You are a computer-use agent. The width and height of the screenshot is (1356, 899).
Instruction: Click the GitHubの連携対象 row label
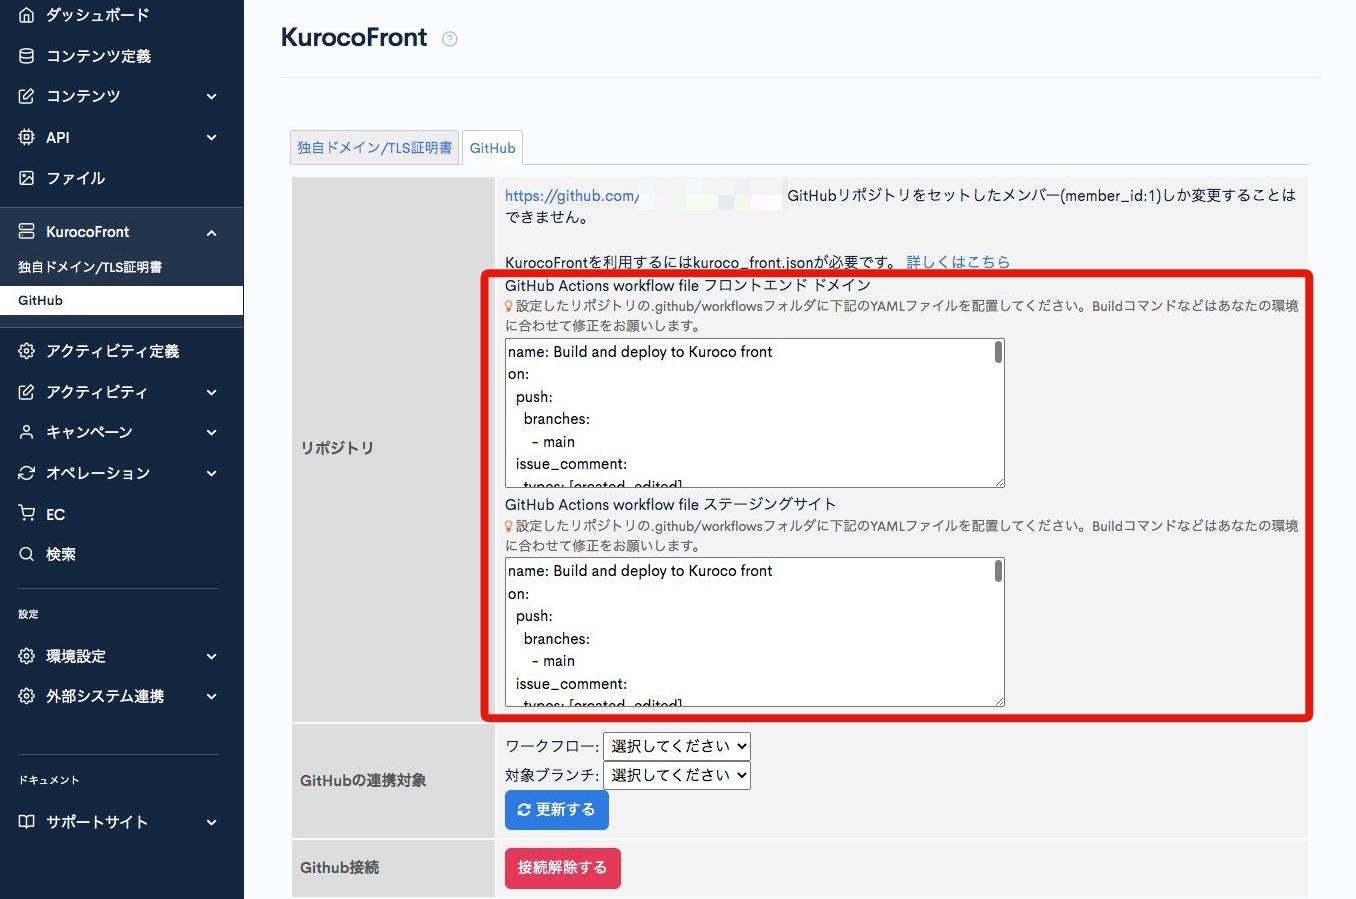click(363, 780)
